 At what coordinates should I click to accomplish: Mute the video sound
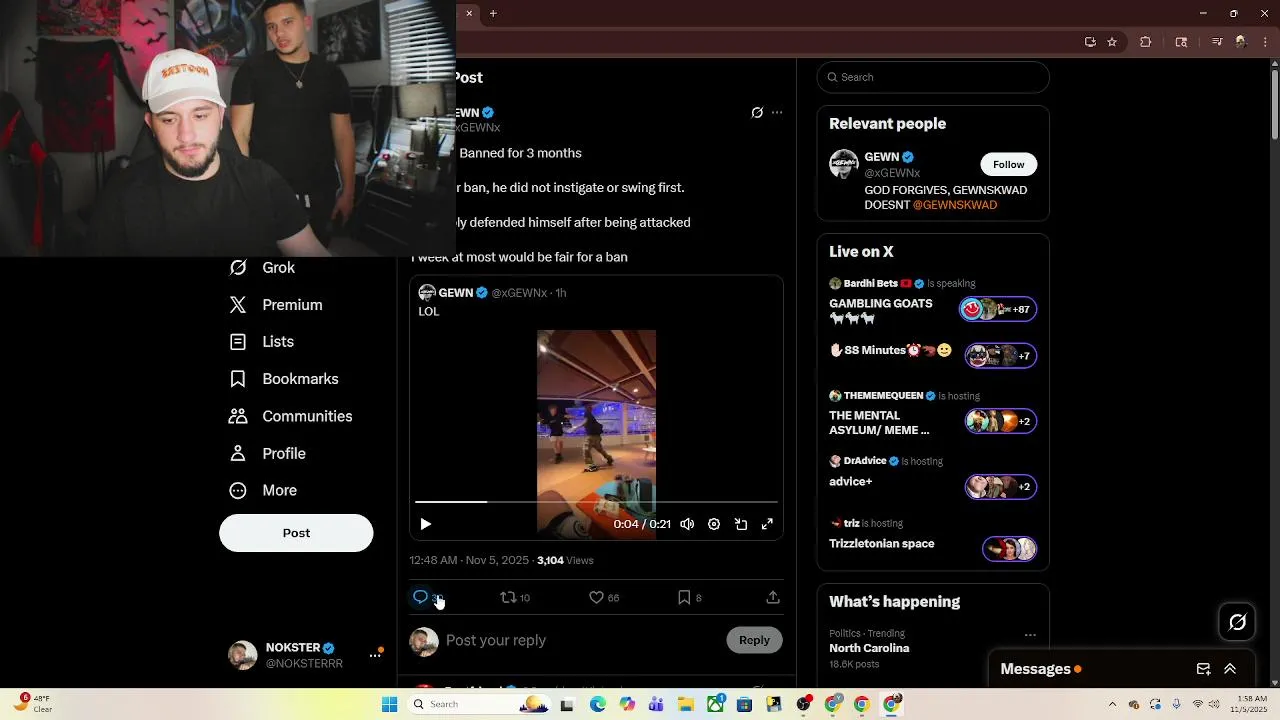pos(687,524)
